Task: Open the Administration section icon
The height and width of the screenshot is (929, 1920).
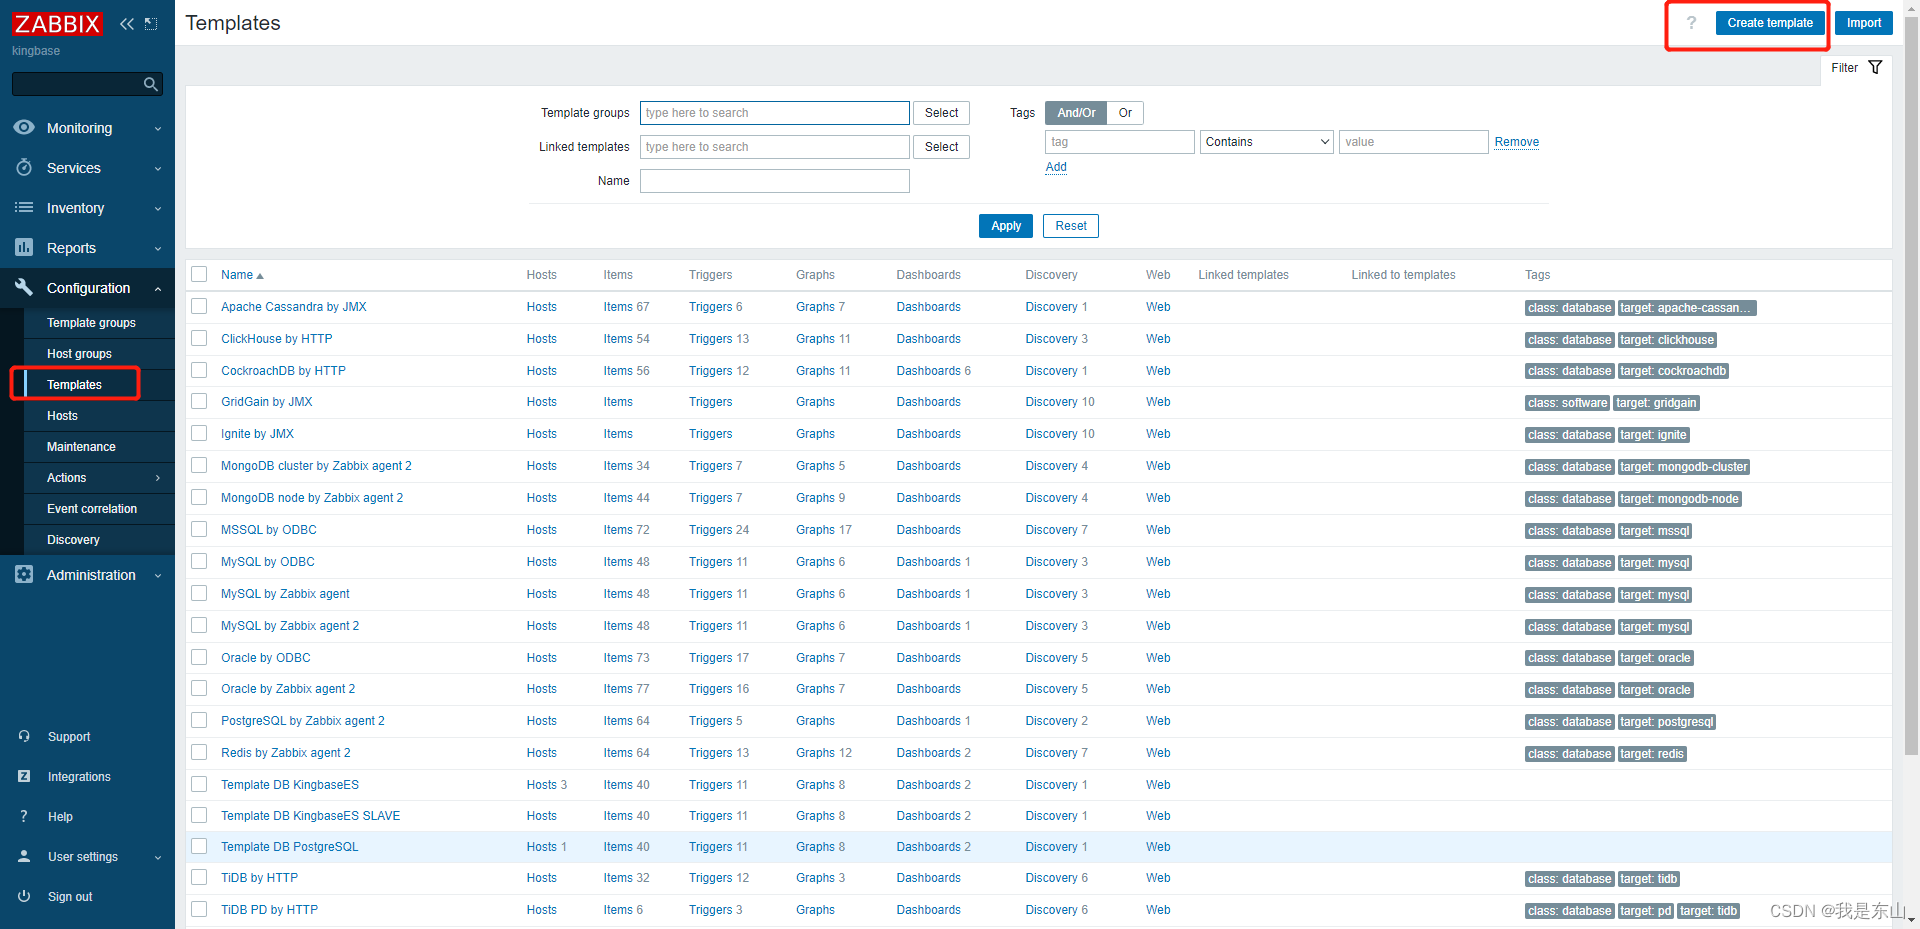Action: (x=24, y=575)
